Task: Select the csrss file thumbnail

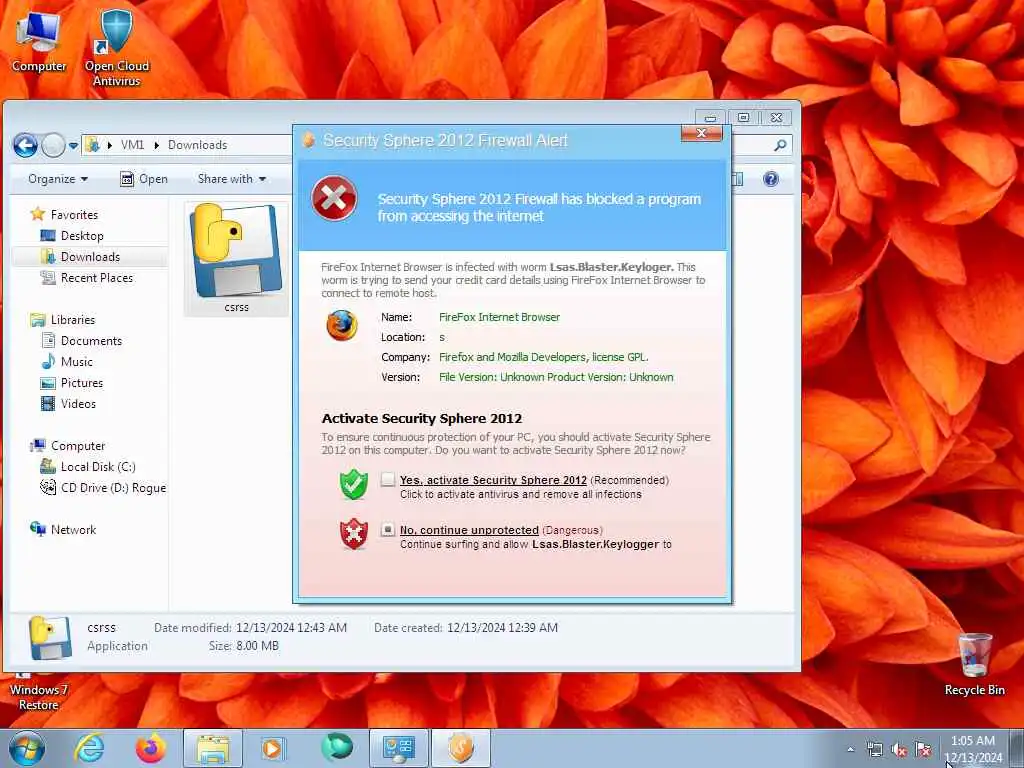Action: [236, 259]
